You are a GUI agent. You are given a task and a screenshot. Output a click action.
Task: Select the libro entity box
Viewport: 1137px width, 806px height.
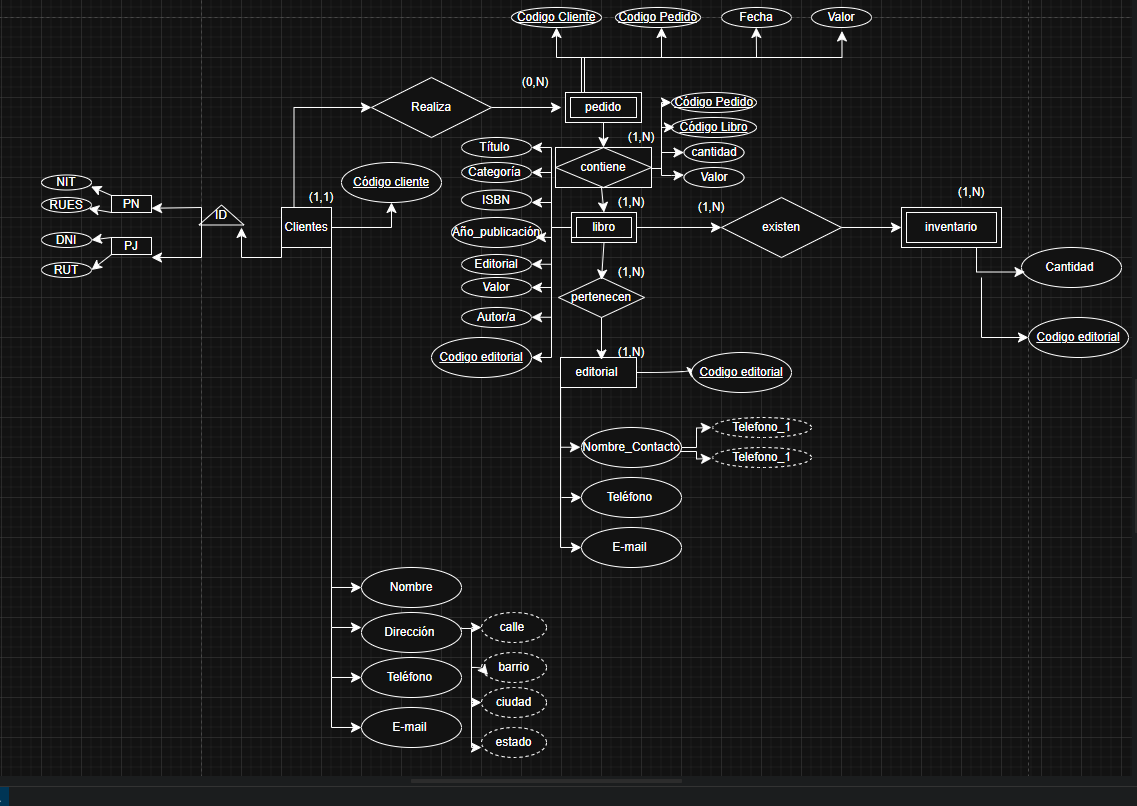(x=603, y=227)
